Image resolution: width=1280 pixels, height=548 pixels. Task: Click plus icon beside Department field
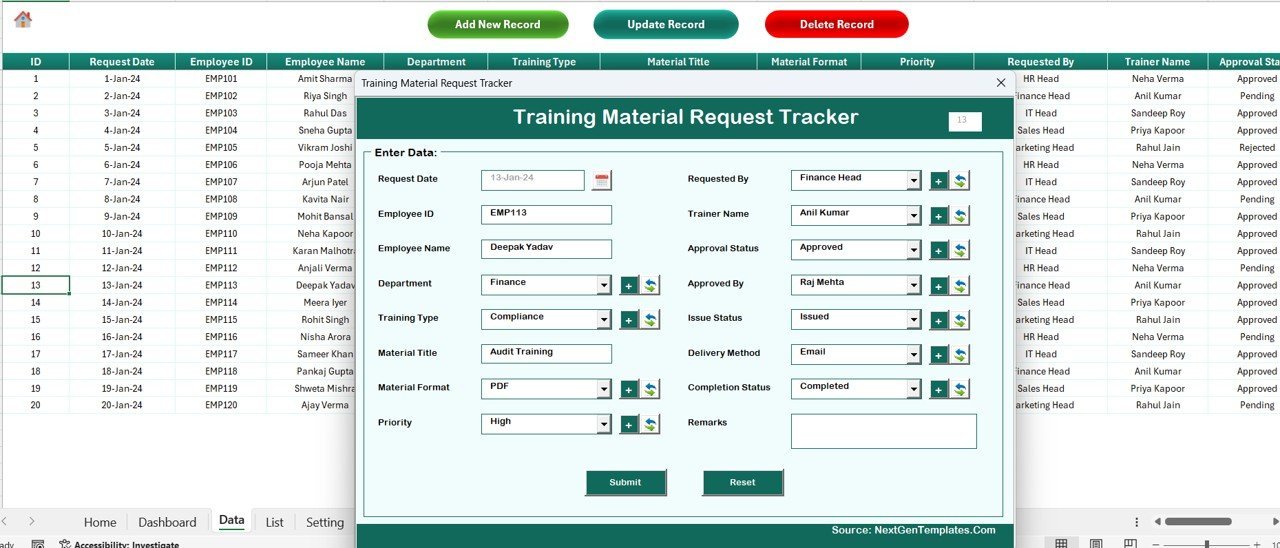click(x=629, y=286)
